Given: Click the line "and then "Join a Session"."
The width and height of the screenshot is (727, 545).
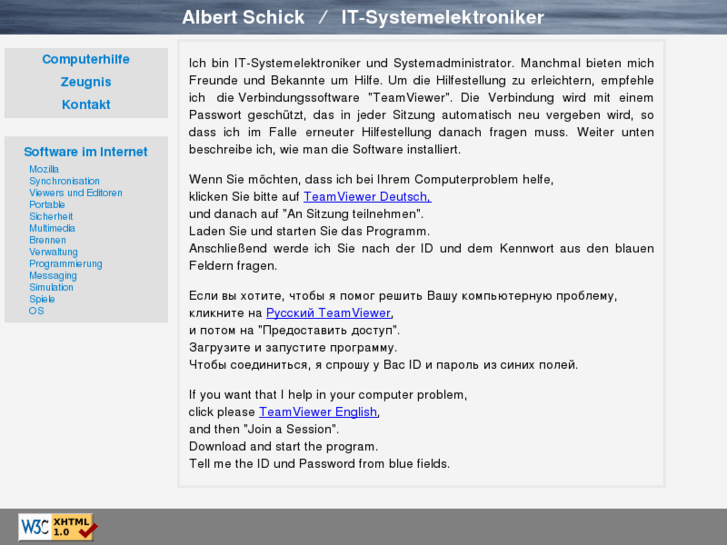Looking at the screenshot, I should click(264, 429).
